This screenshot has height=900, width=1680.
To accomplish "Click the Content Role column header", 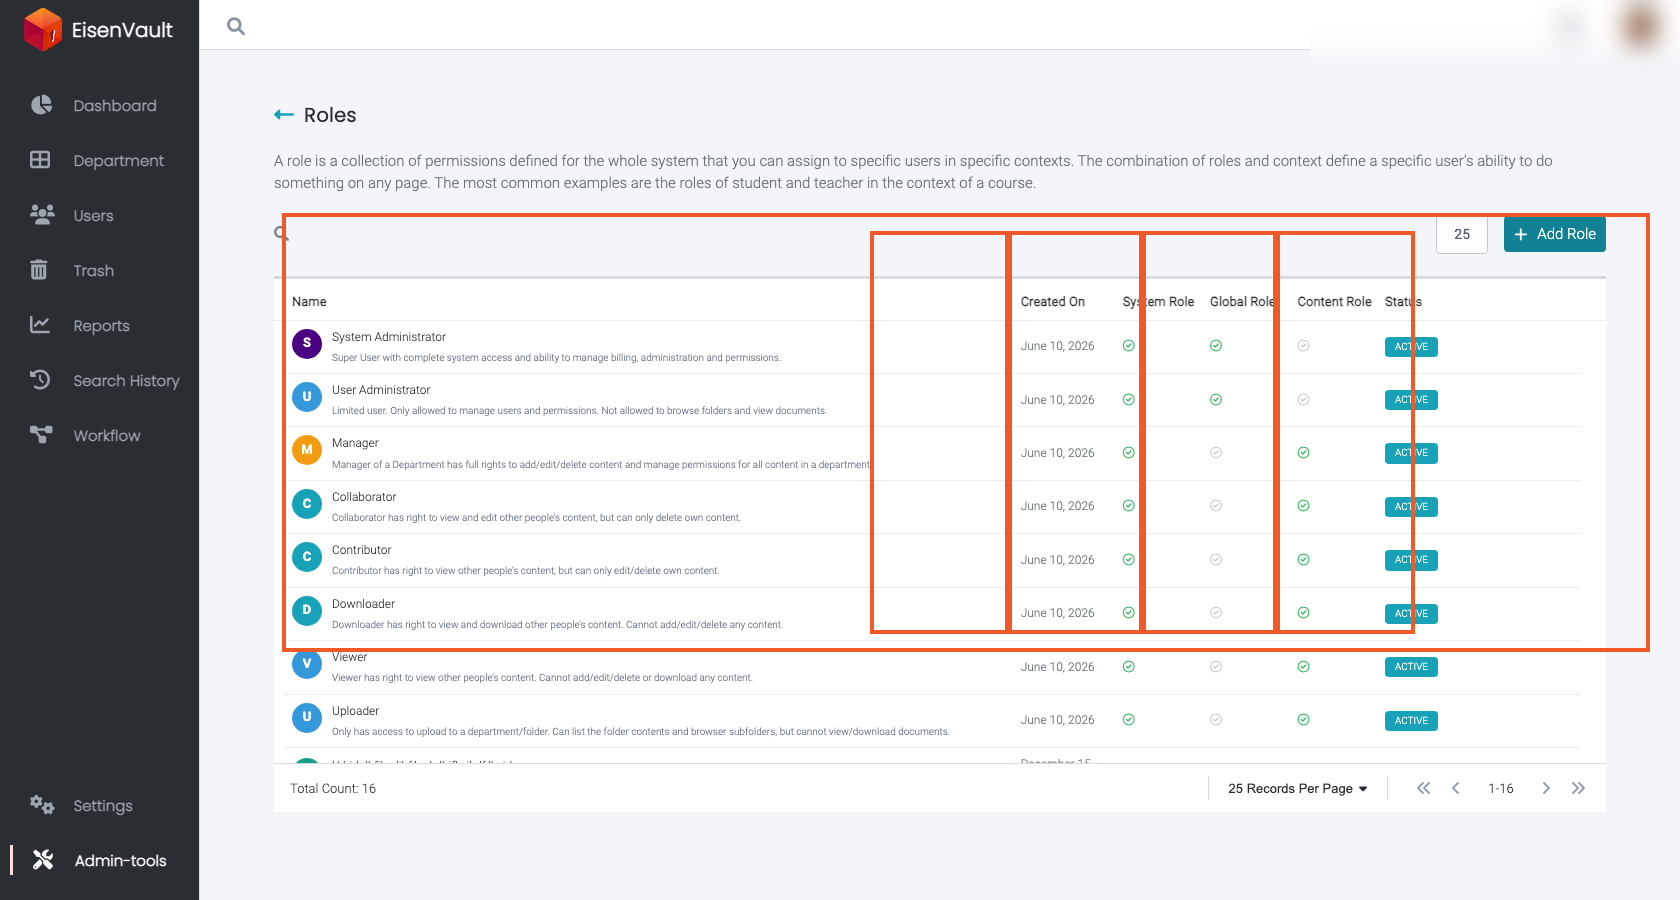I will coord(1334,302).
